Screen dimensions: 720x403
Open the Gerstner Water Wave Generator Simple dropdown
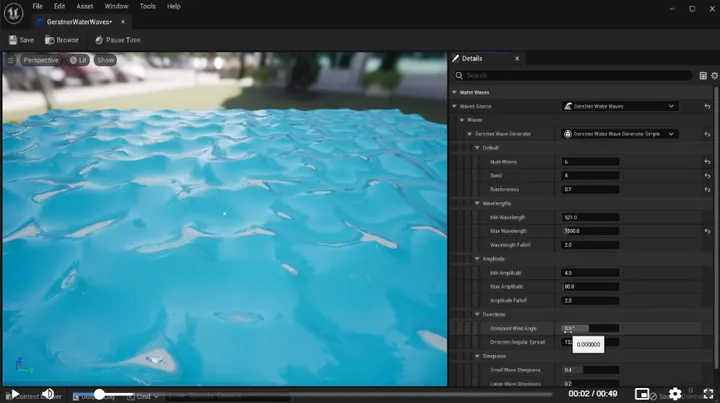[619, 134]
